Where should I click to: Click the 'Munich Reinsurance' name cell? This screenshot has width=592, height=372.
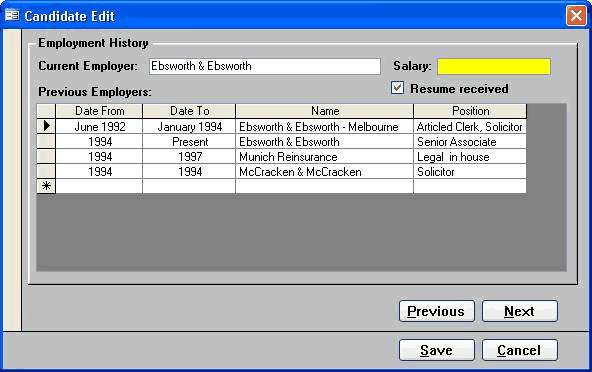point(325,157)
